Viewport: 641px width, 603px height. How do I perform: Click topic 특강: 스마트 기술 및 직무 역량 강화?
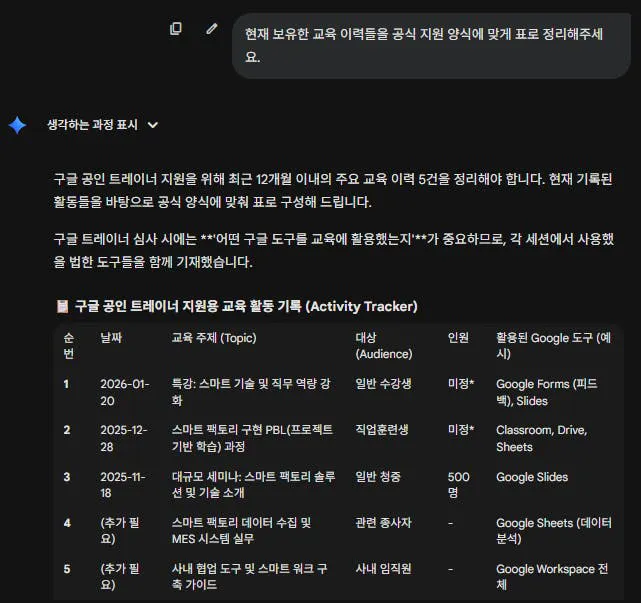[251, 392]
